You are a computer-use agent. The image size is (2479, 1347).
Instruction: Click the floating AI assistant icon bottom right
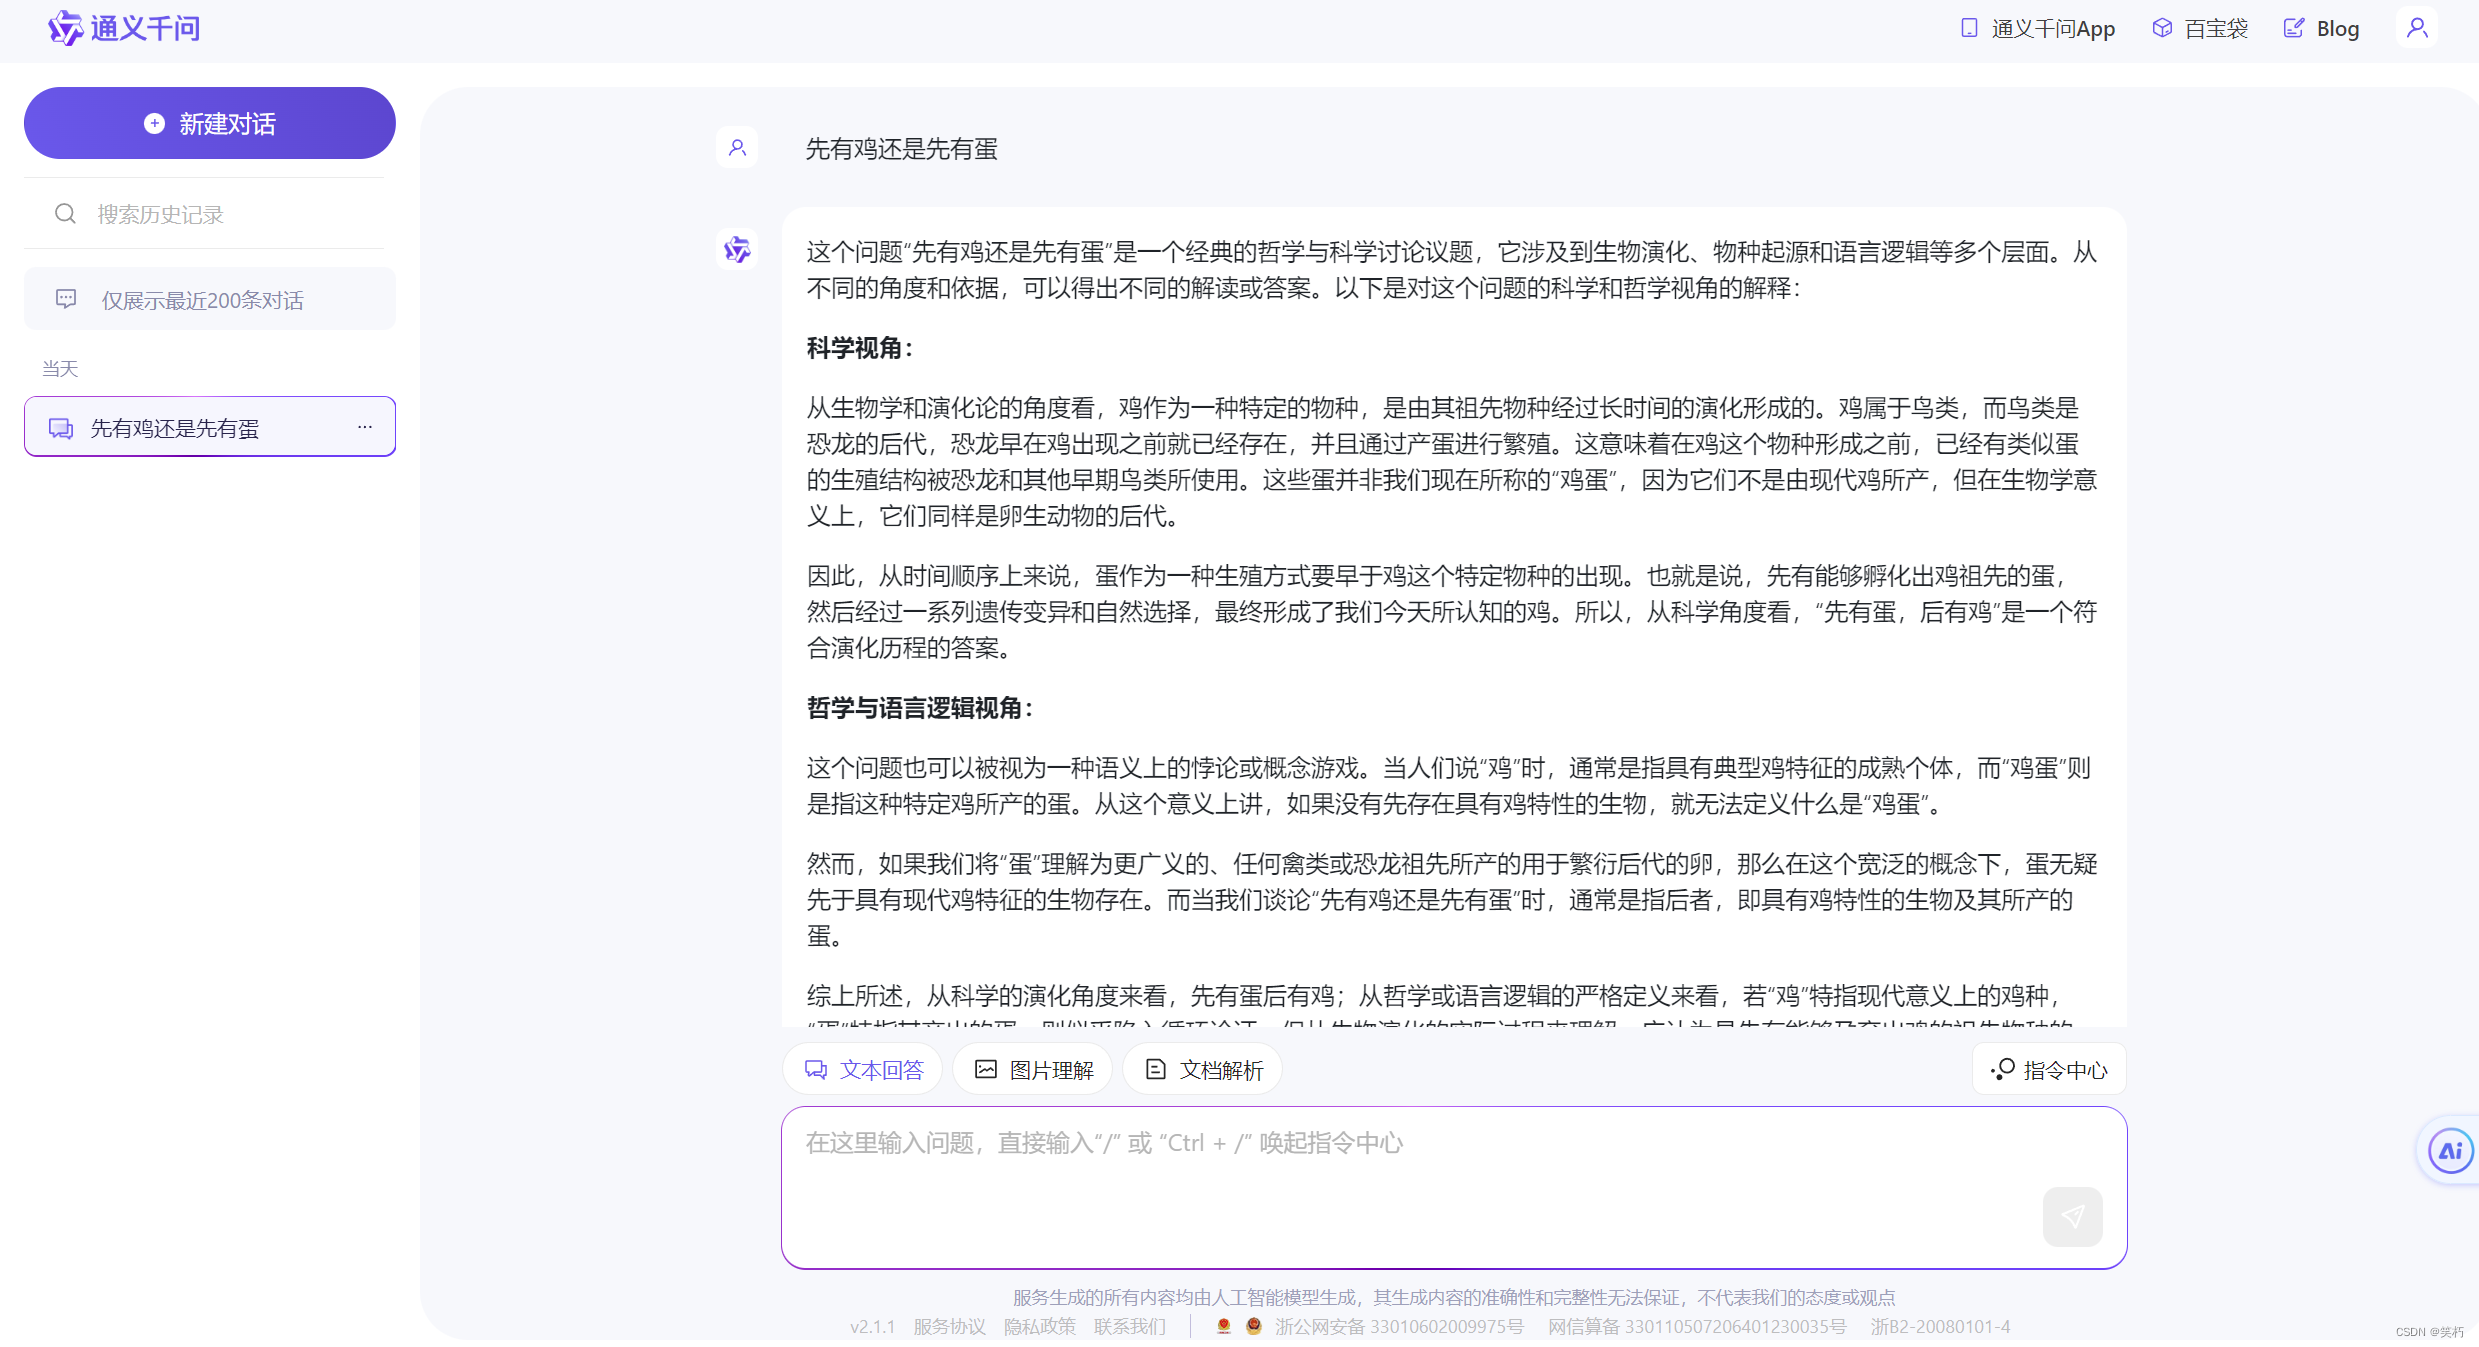2449,1150
